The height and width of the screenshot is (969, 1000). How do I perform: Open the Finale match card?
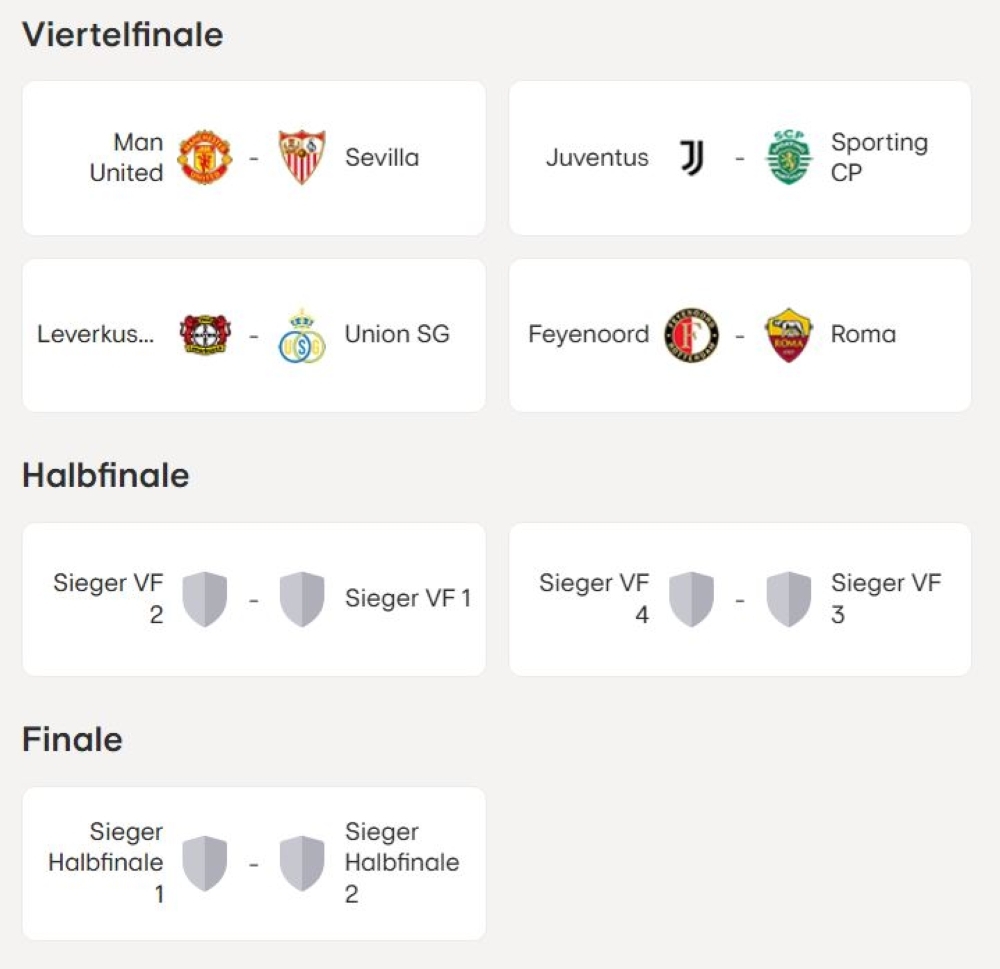pyautogui.click(x=254, y=863)
